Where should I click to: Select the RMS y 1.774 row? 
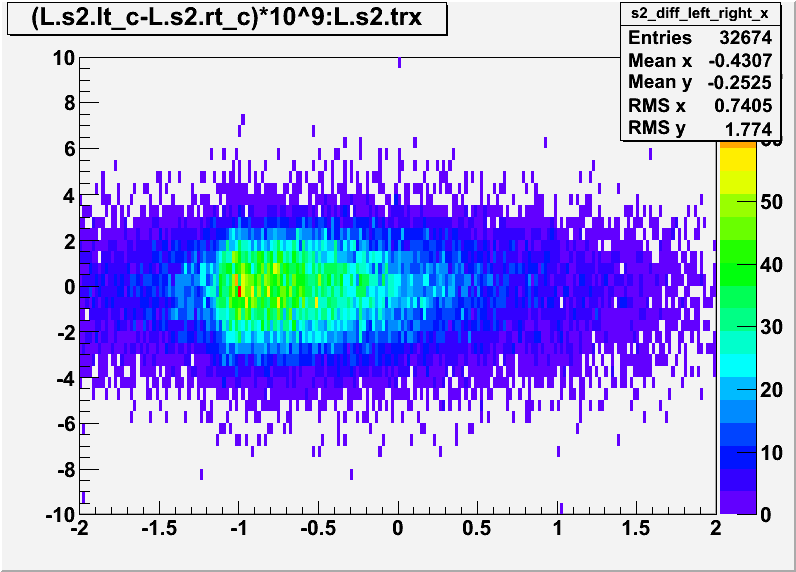(x=700, y=128)
